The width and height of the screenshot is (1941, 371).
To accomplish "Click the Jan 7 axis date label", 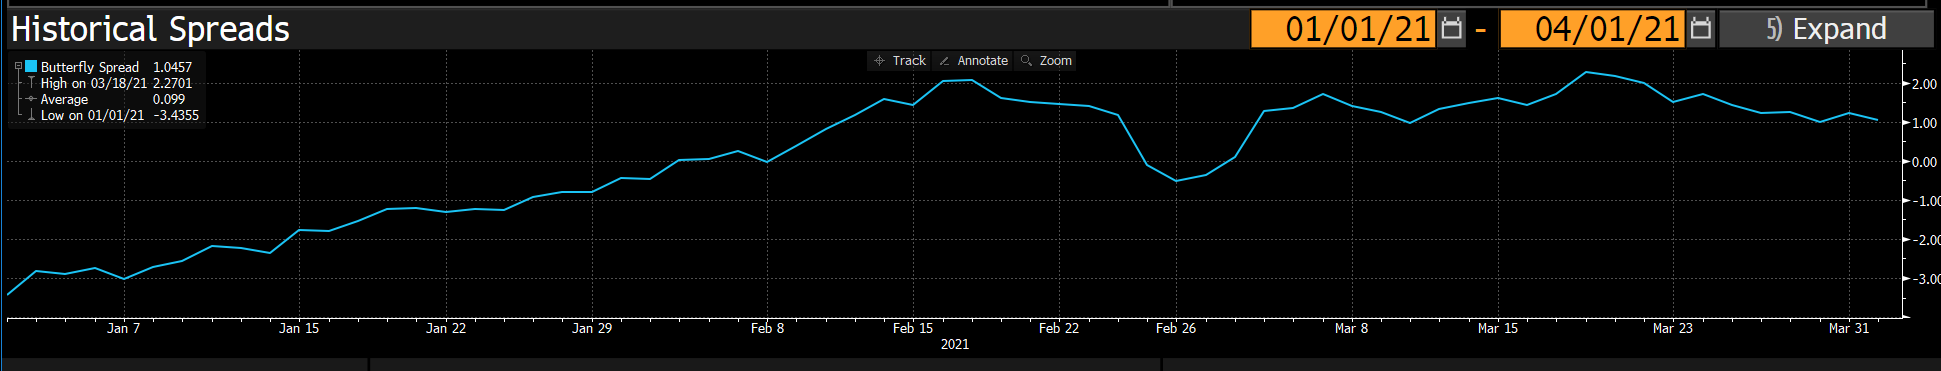I will 124,328.
